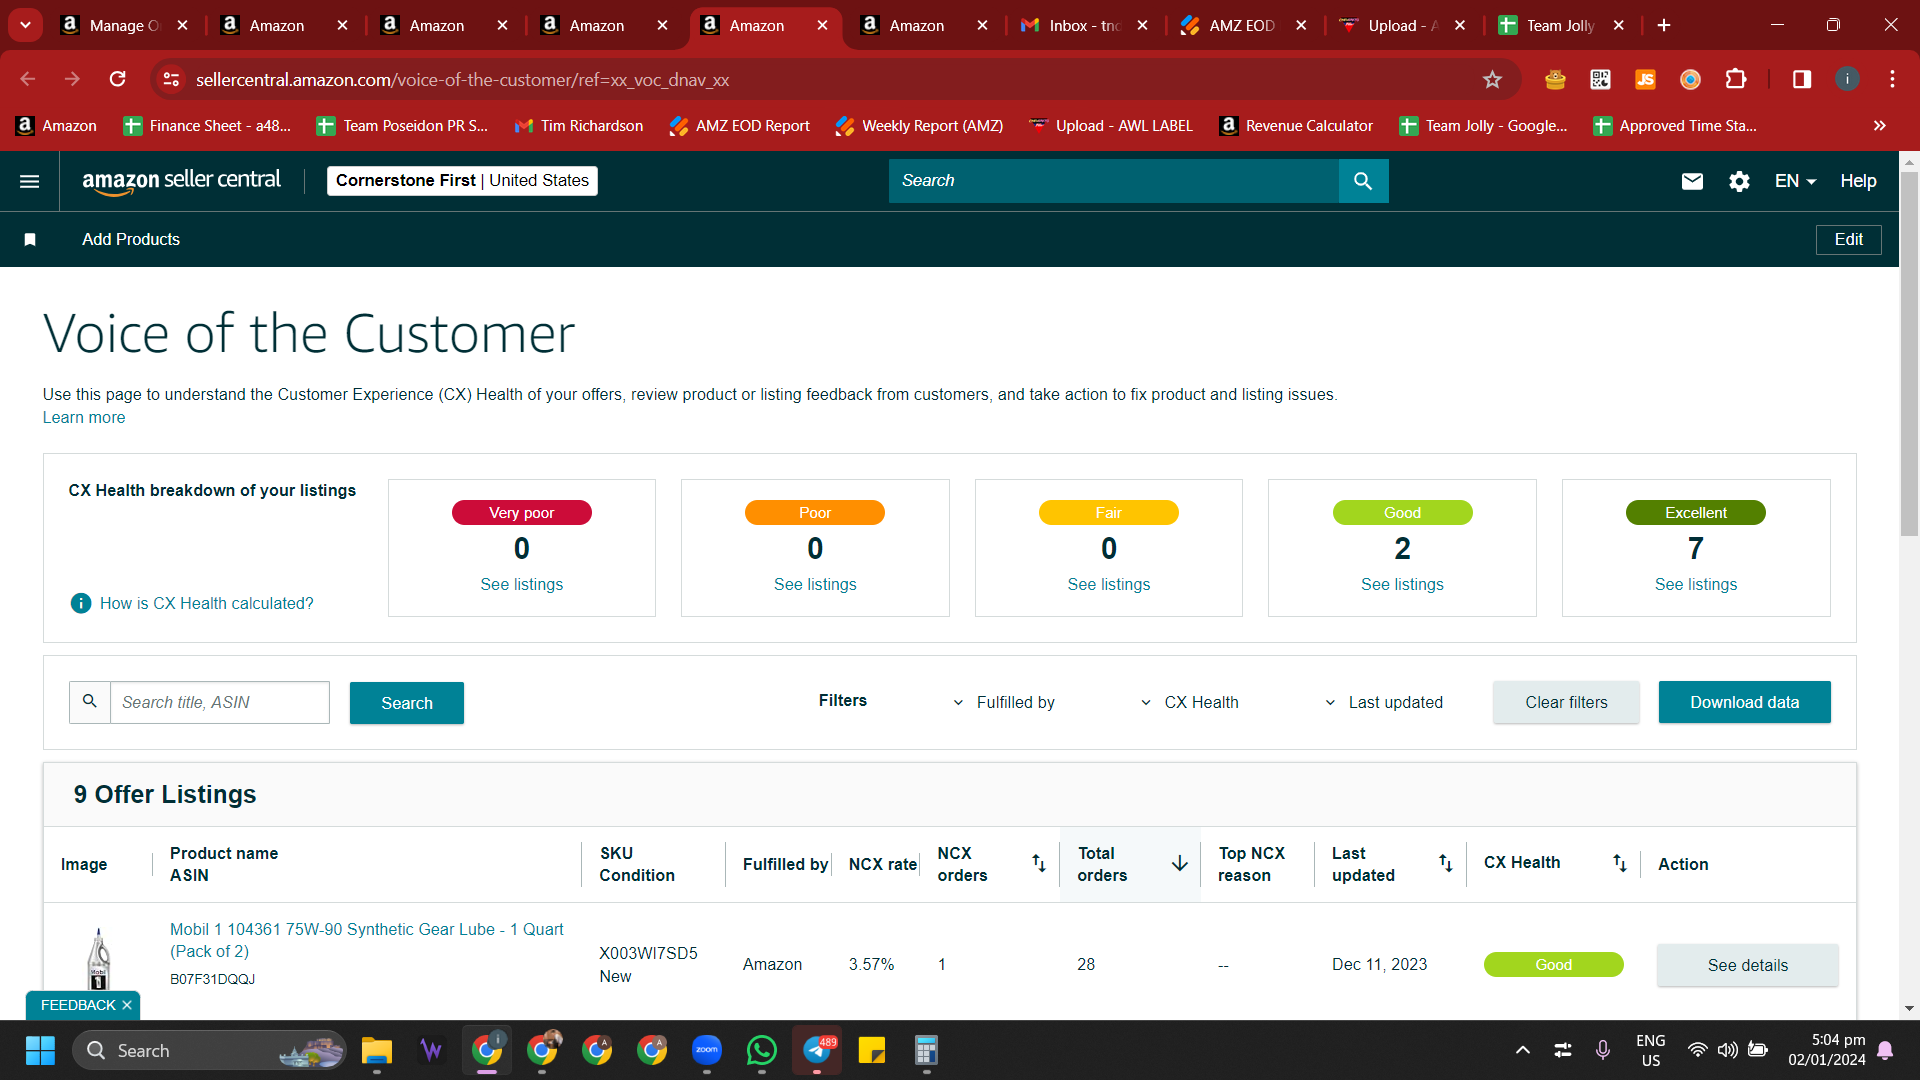1920x1080 pixels.
Task: Open the browser Extensions puzzle icon
Action: coord(1735,79)
